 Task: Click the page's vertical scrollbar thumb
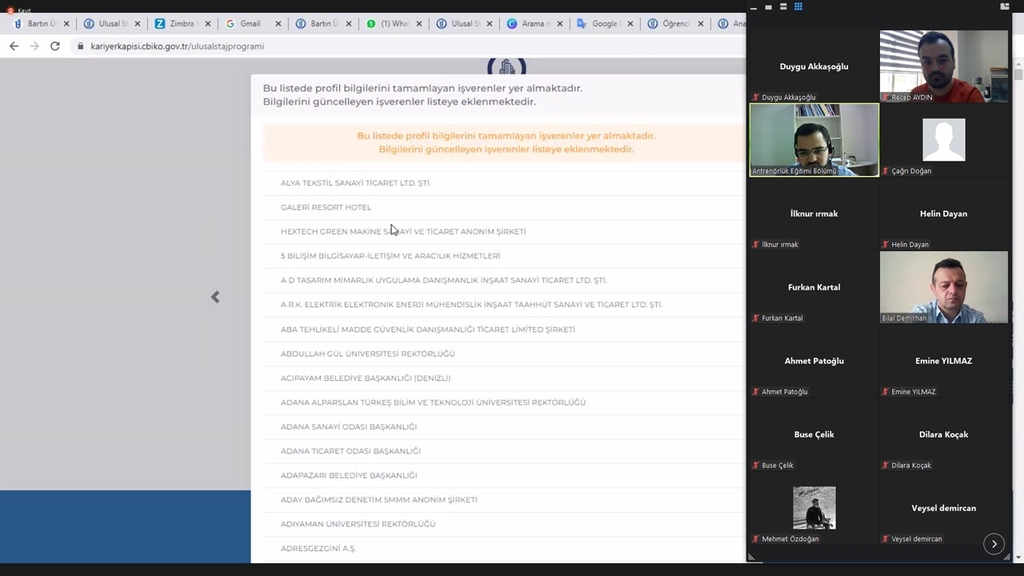1018,76
